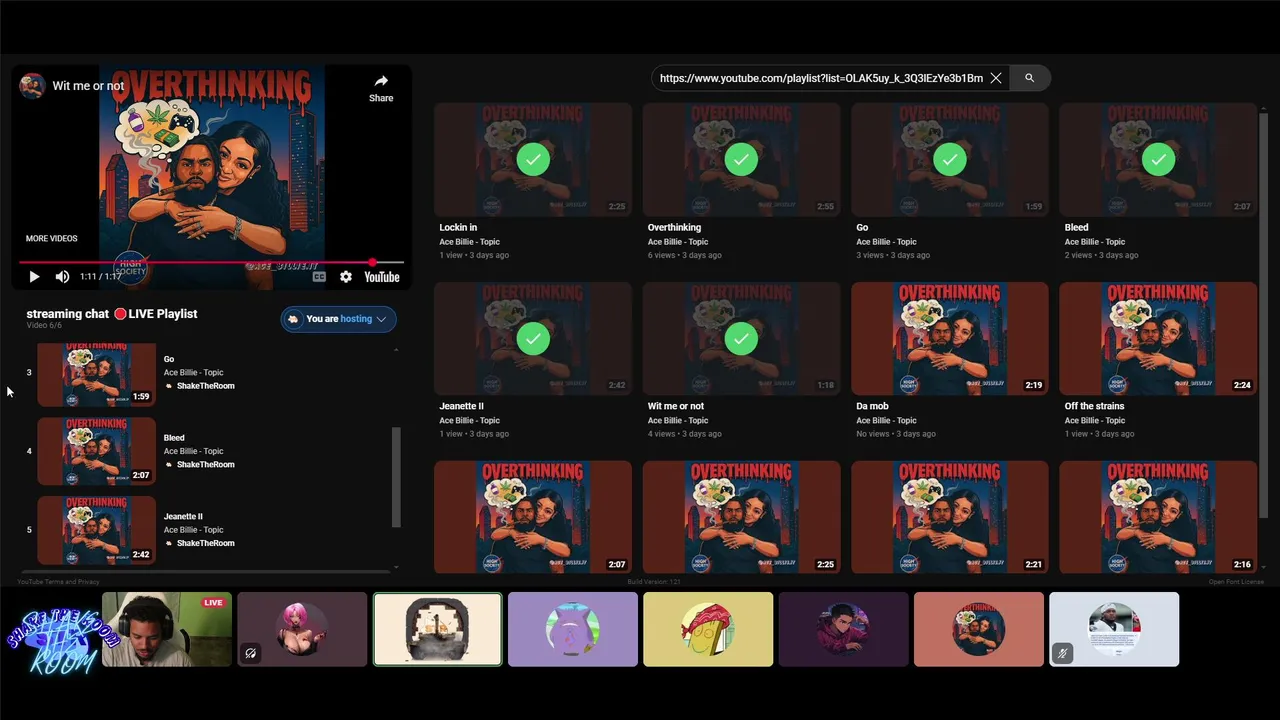Share the playing video
The height and width of the screenshot is (720, 1280).
tap(381, 88)
